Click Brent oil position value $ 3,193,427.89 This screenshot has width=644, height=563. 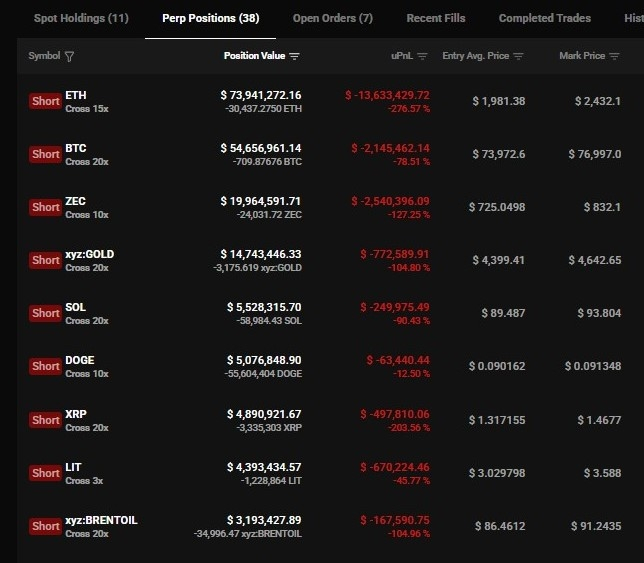(x=264, y=520)
